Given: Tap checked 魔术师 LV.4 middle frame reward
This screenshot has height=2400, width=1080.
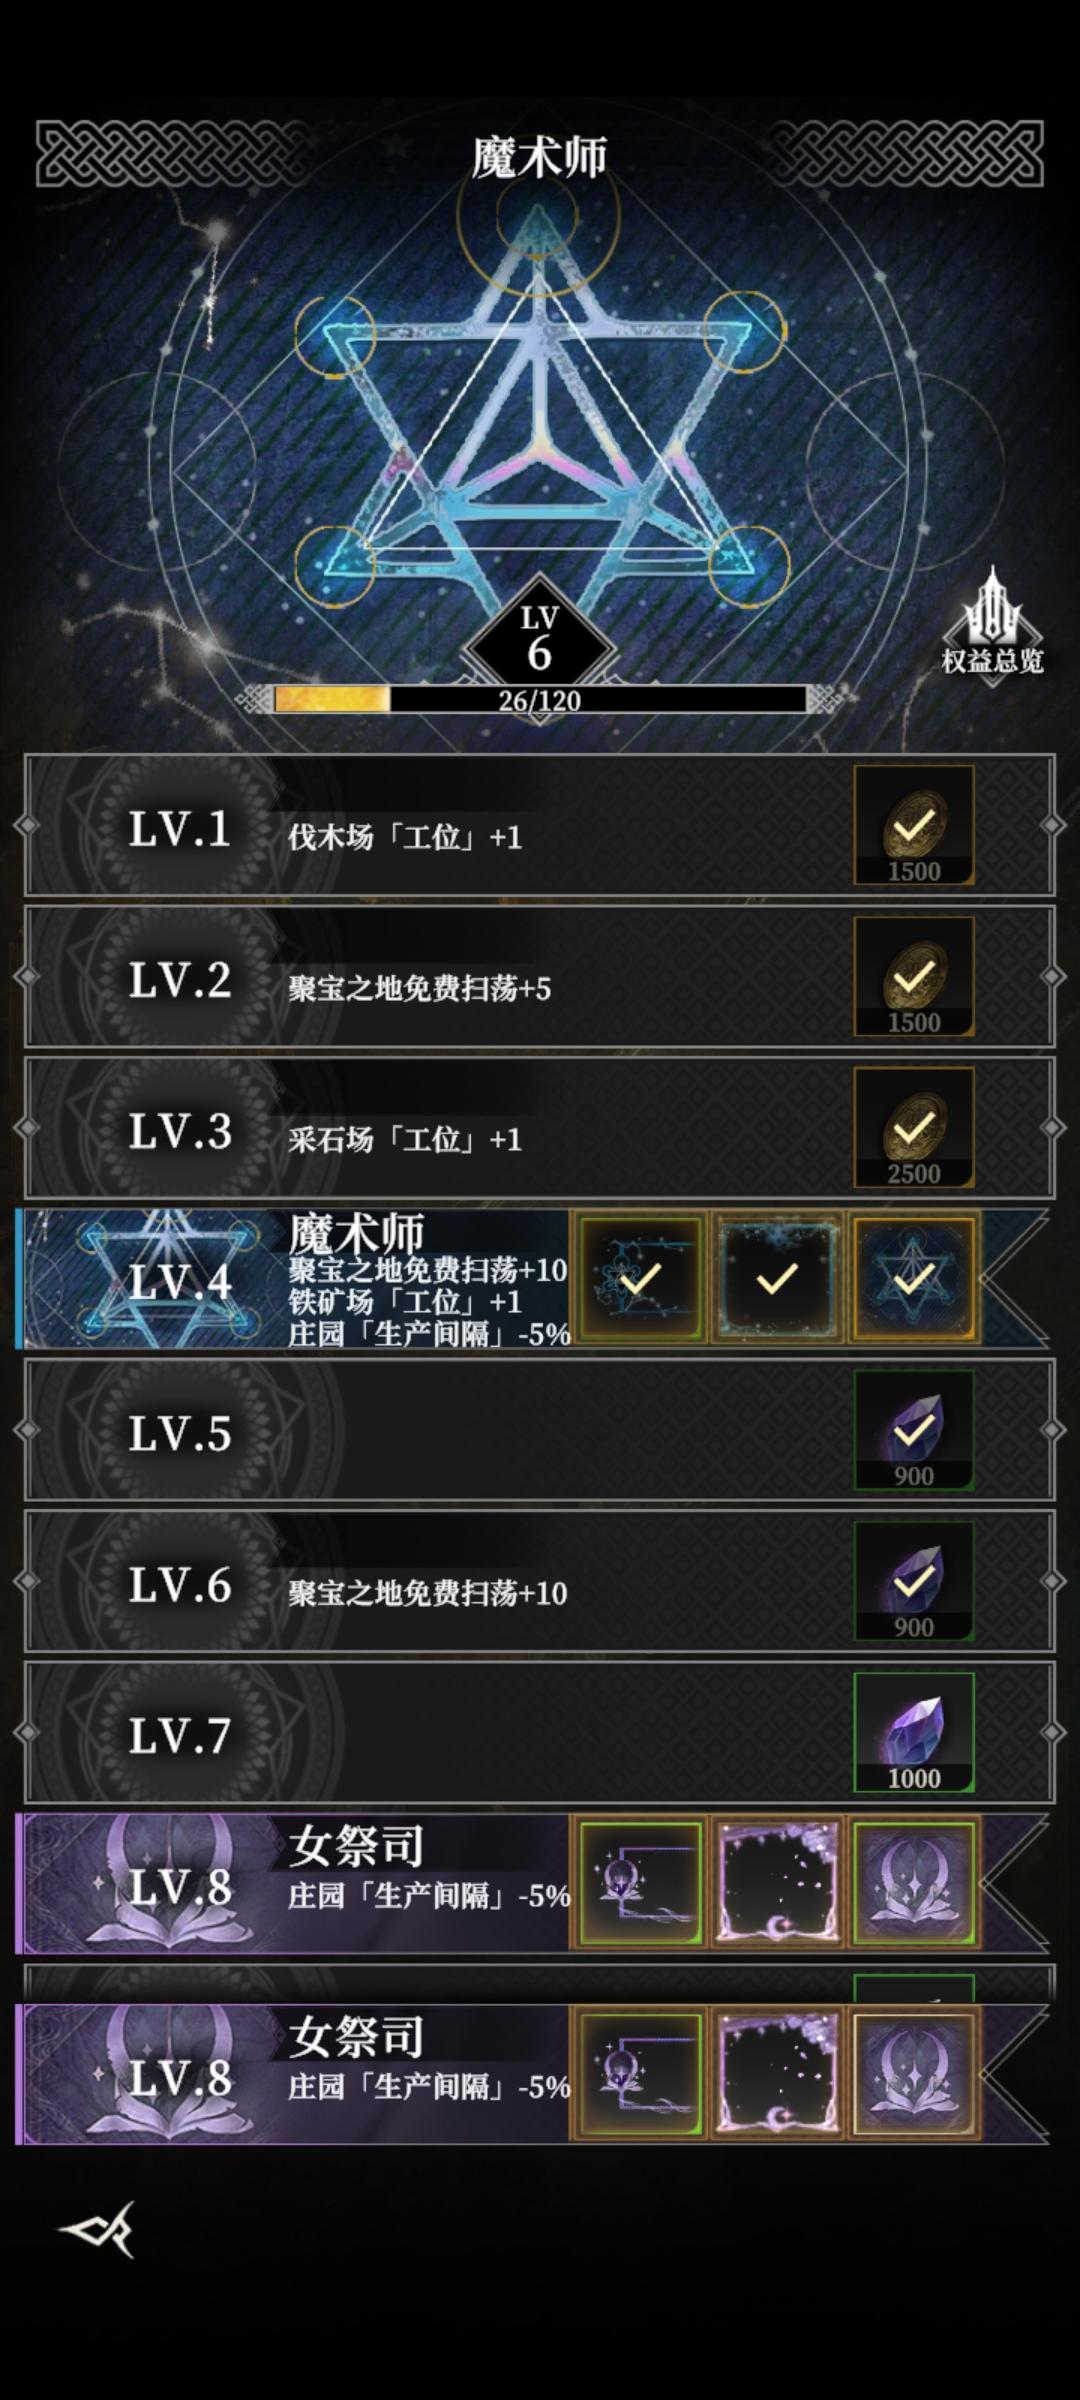Looking at the screenshot, I should [x=777, y=1278].
